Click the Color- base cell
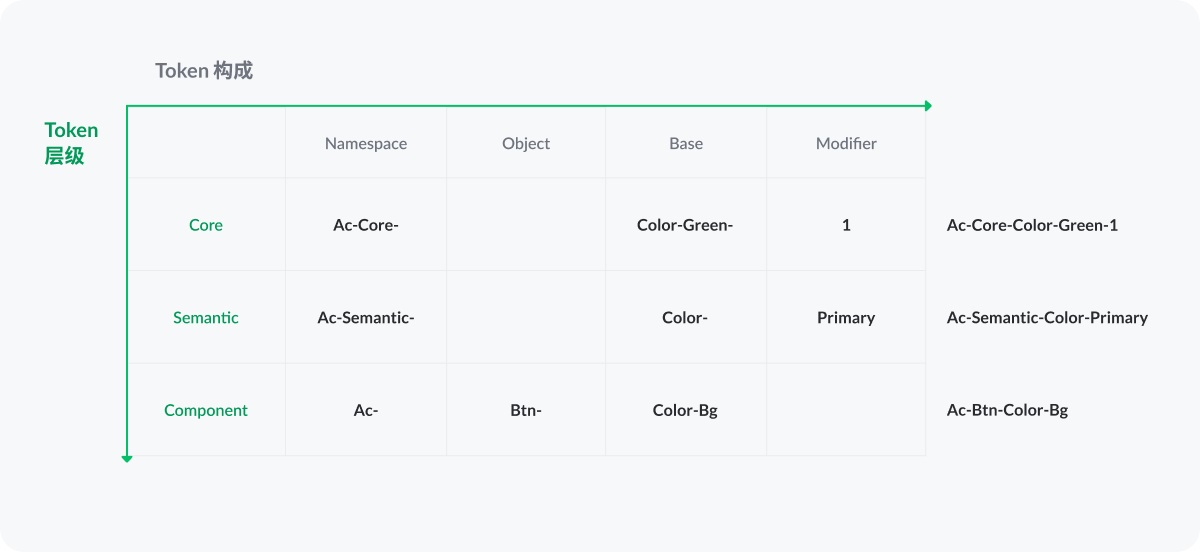This screenshot has height=552, width=1200. pos(685,317)
